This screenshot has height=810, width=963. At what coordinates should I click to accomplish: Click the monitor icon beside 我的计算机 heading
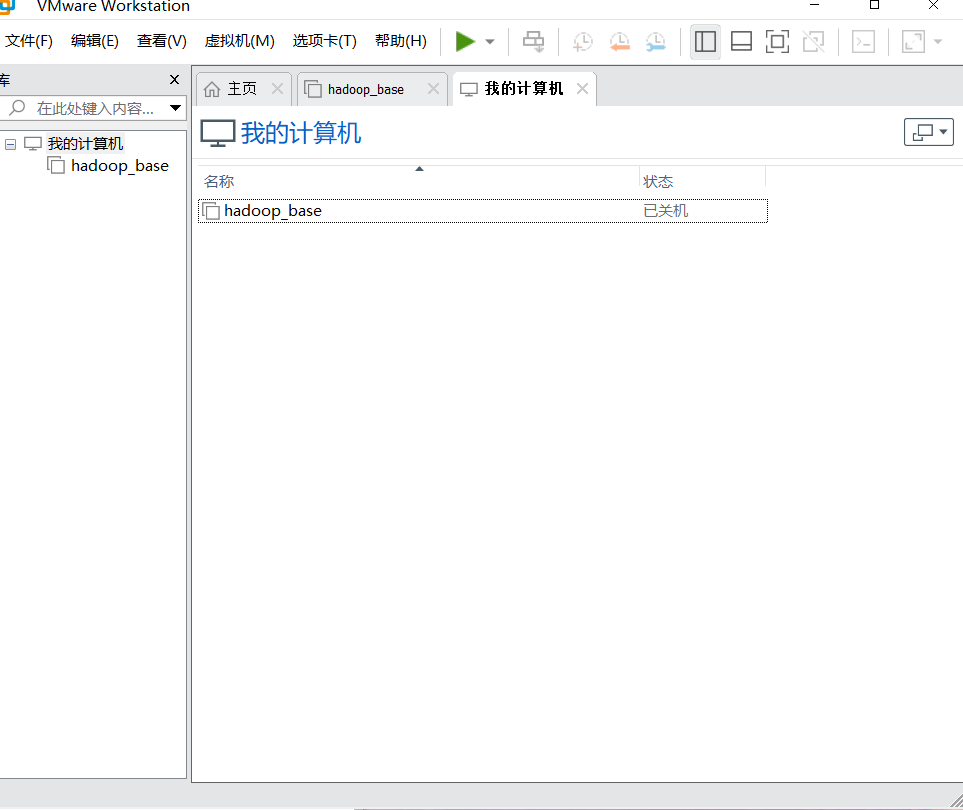click(x=218, y=133)
